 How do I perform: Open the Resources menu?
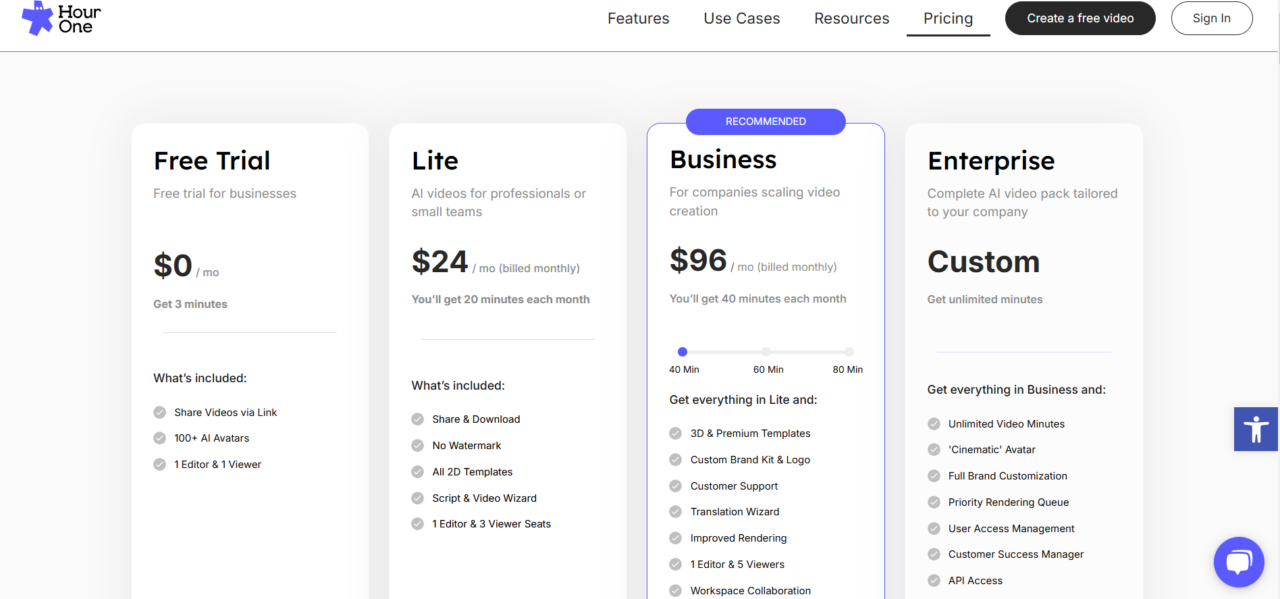[x=851, y=18]
